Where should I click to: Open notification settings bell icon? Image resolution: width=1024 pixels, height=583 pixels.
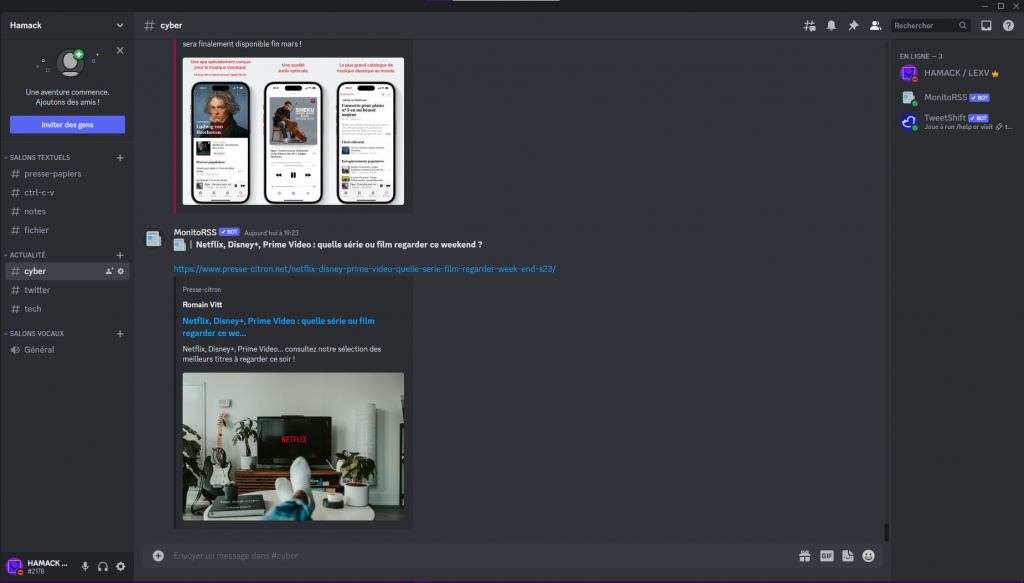click(x=831, y=25)
